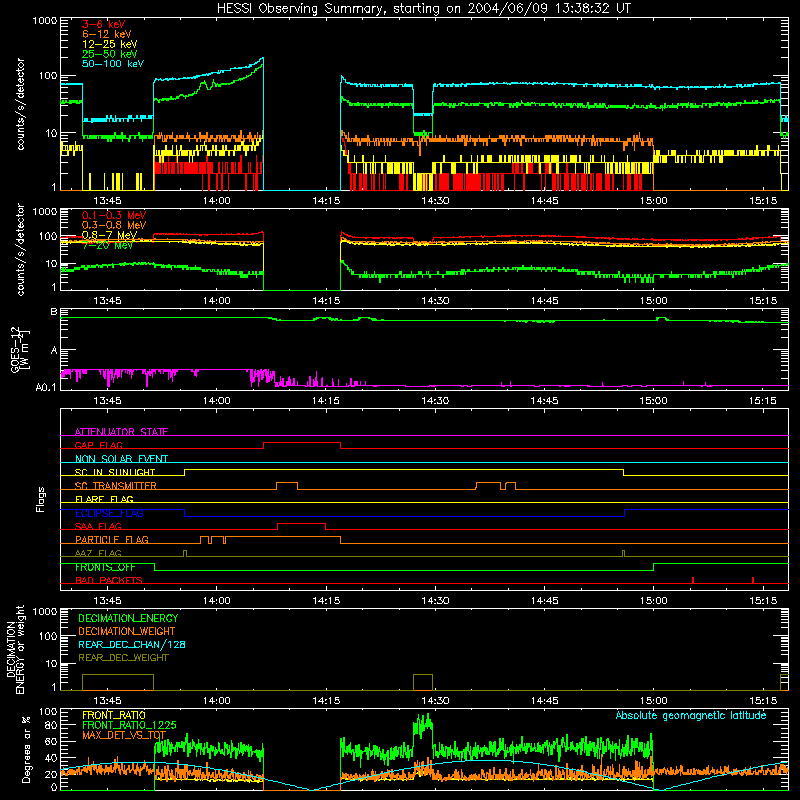Click the raised GAP_FLAG step segment

[302, 443]
